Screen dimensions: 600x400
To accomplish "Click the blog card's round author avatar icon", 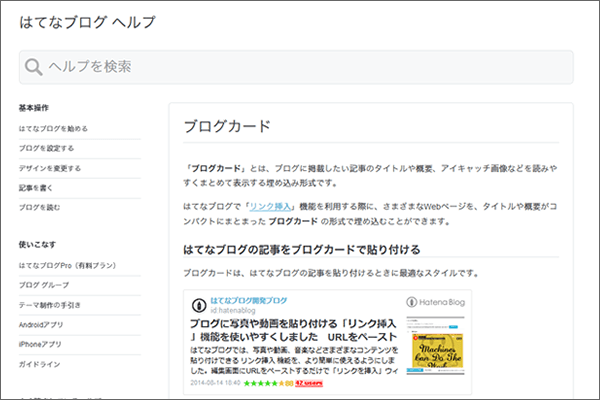I will 199,305.
